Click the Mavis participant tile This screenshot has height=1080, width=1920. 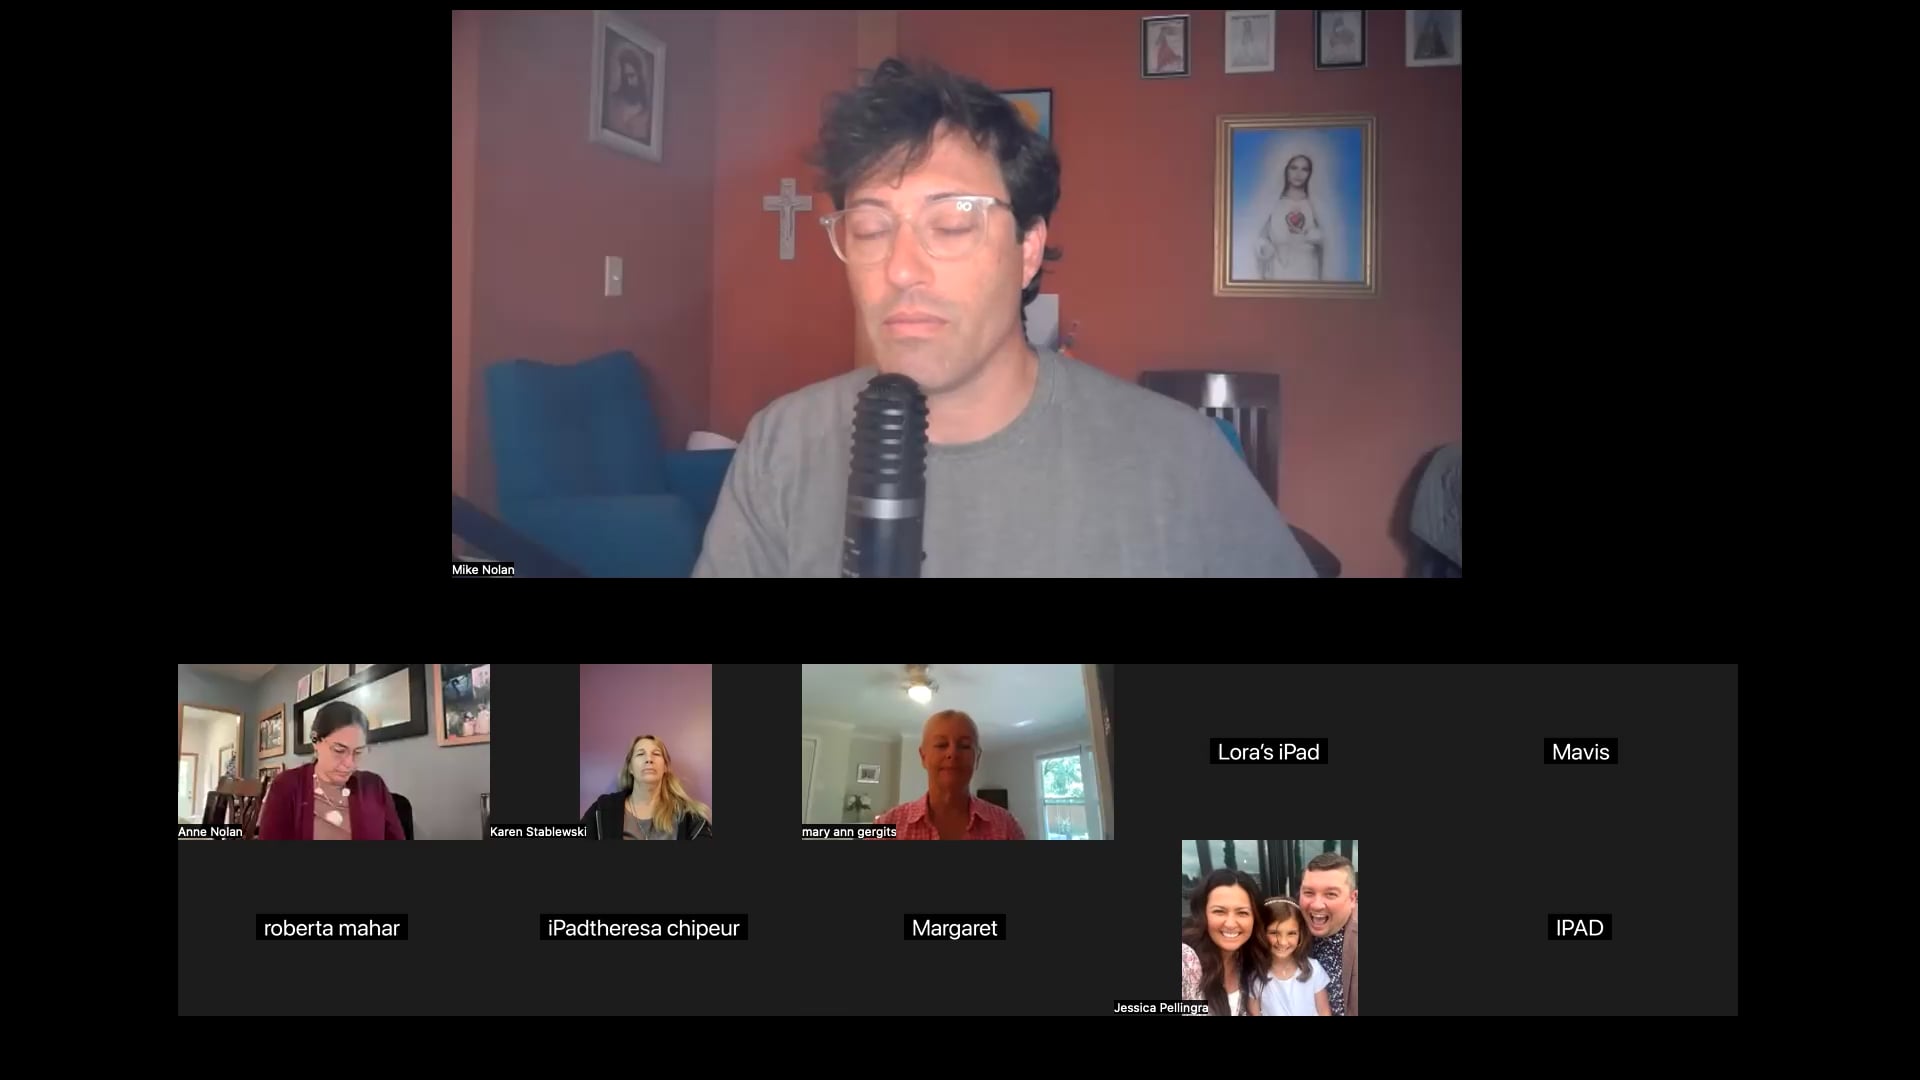click(1580, 752)
